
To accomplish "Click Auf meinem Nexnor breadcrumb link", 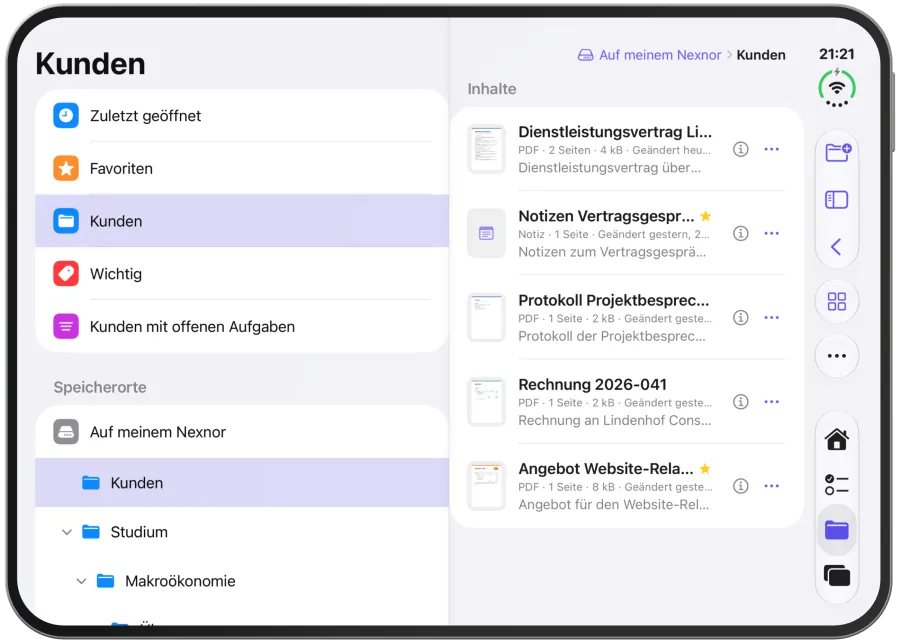I will [649, 55].
